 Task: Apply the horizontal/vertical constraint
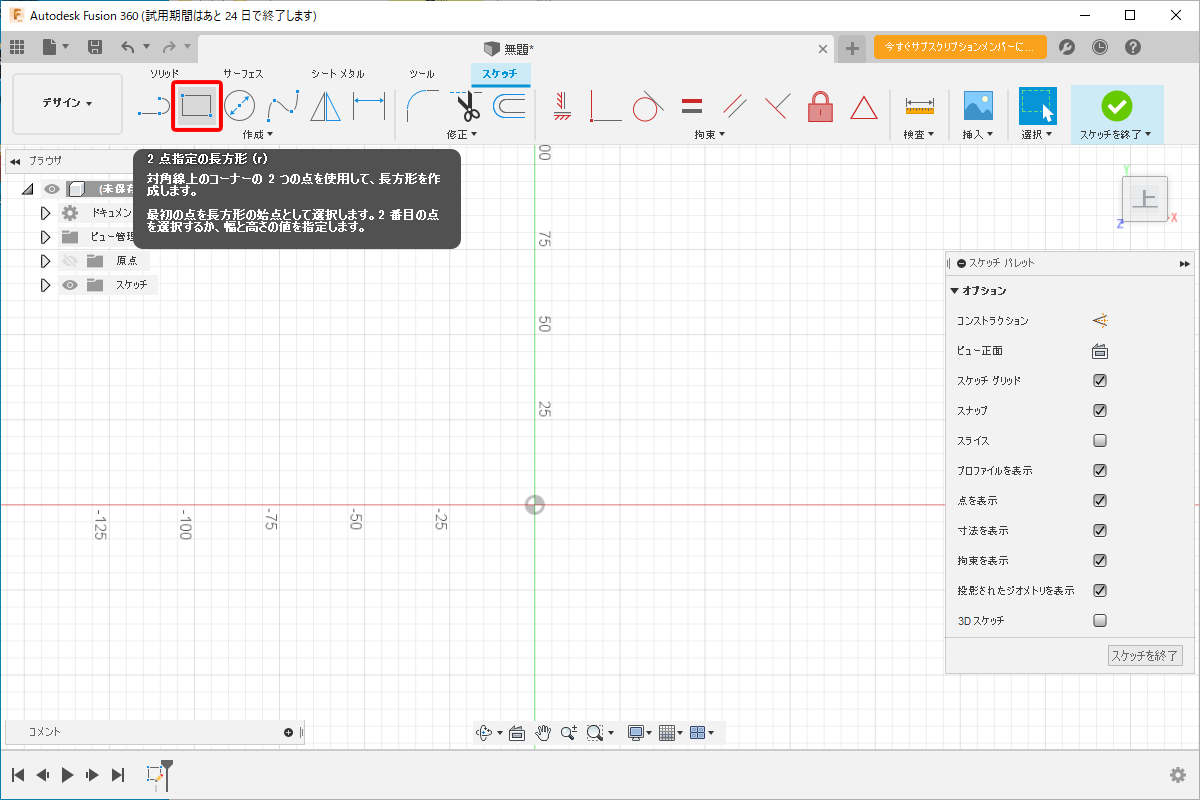pos(562,105)
